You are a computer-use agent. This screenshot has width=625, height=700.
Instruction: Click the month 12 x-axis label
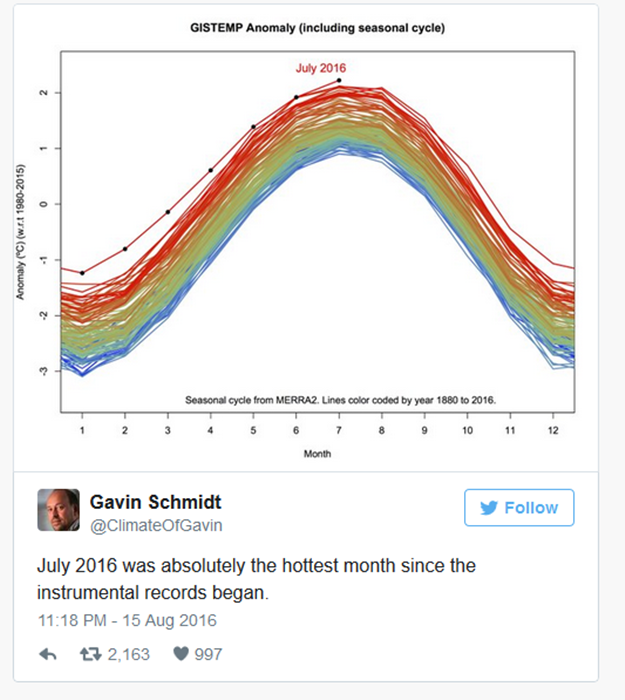pos(552,429)
